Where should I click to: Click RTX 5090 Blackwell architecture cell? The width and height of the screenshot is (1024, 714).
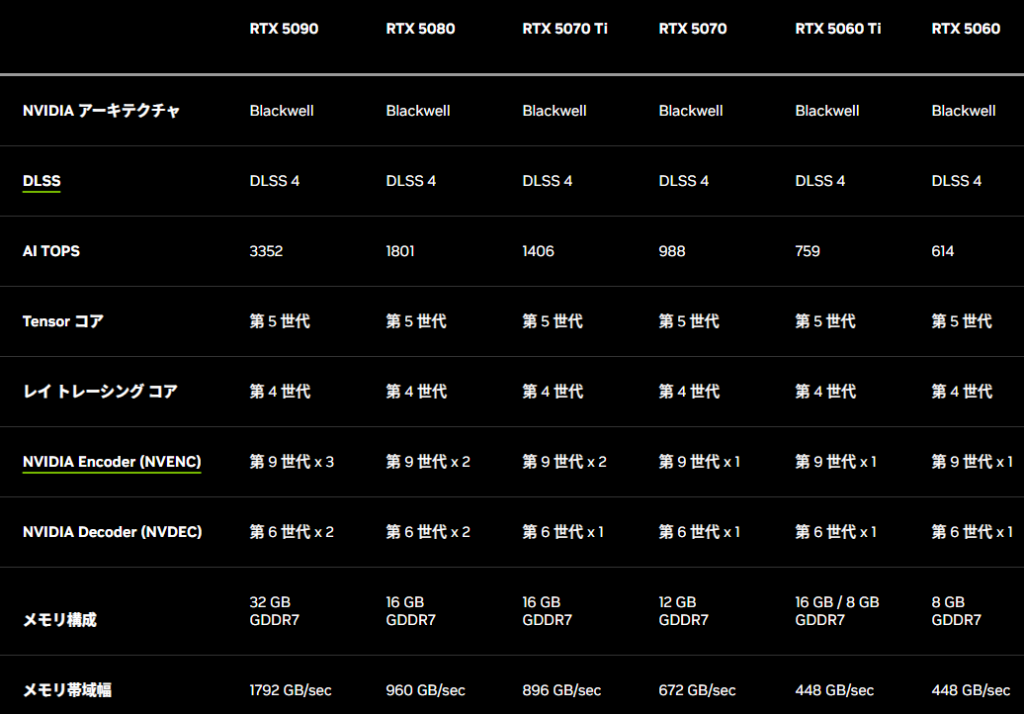click(x=281, y=111)
